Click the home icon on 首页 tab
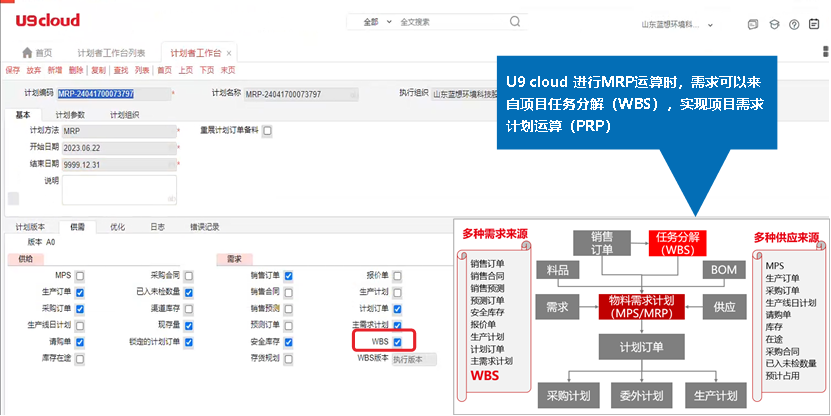831x416 pixels. tap(27, 53)
